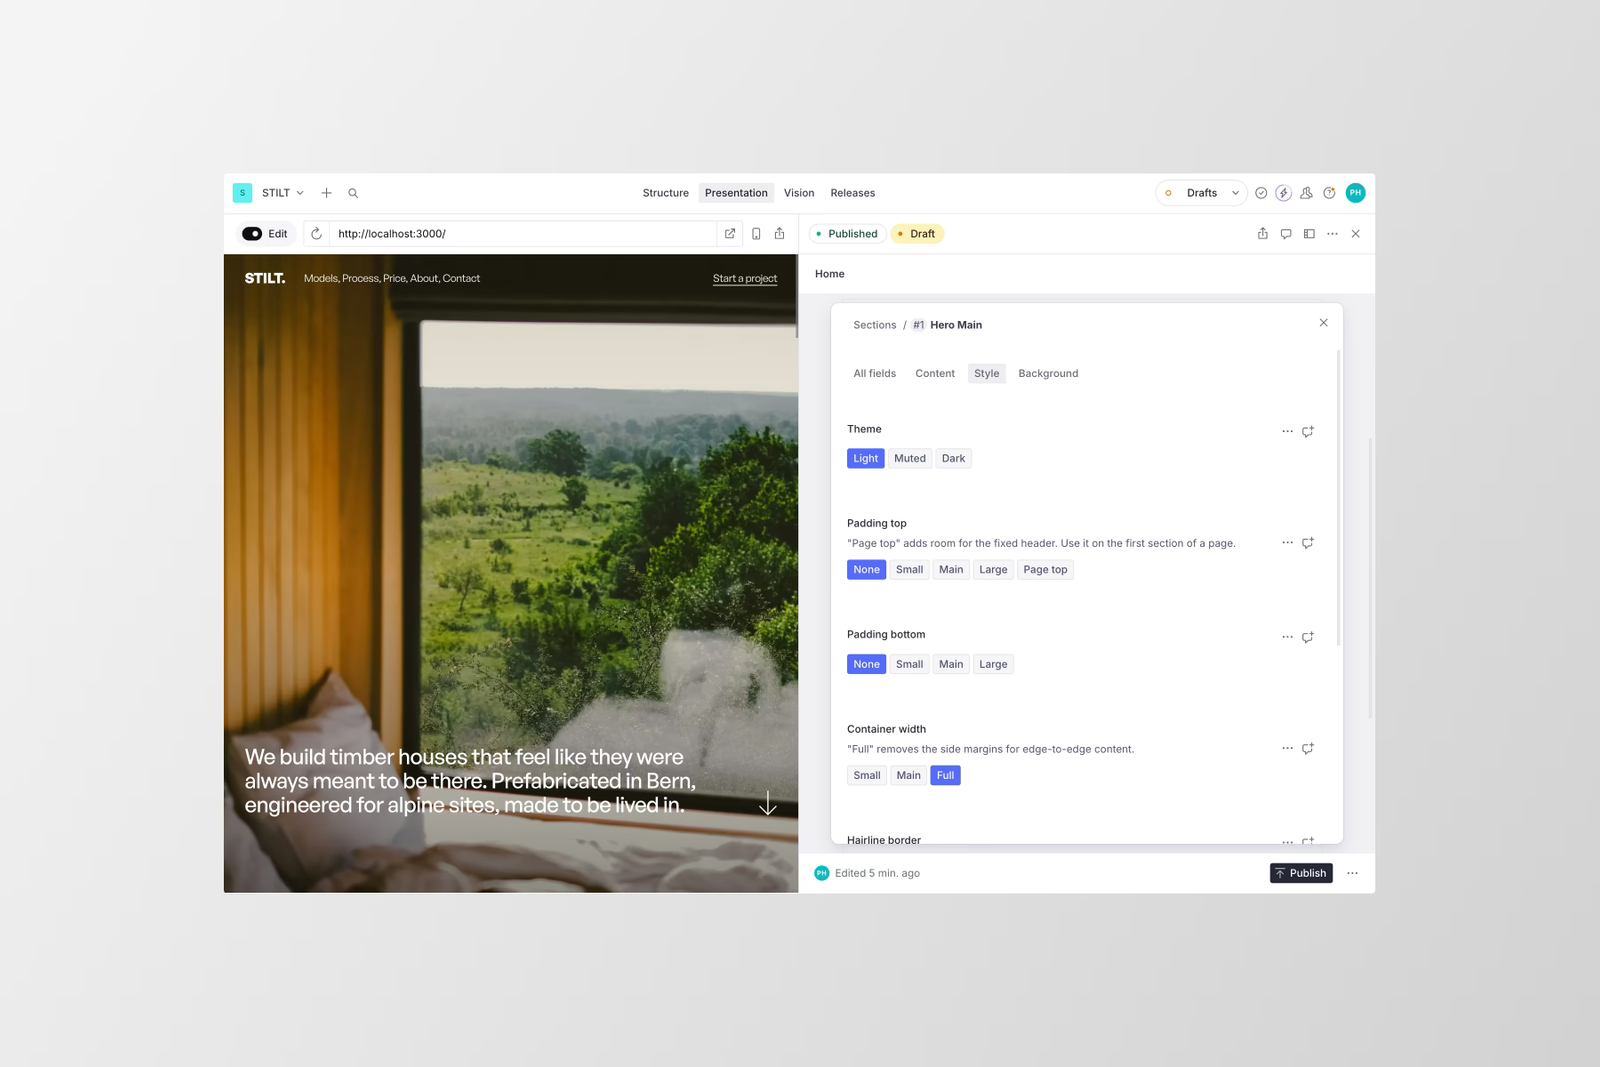Switch to the Structure tool
This screenshot has height=1067, width=1600.
click(x=665, y=193)
